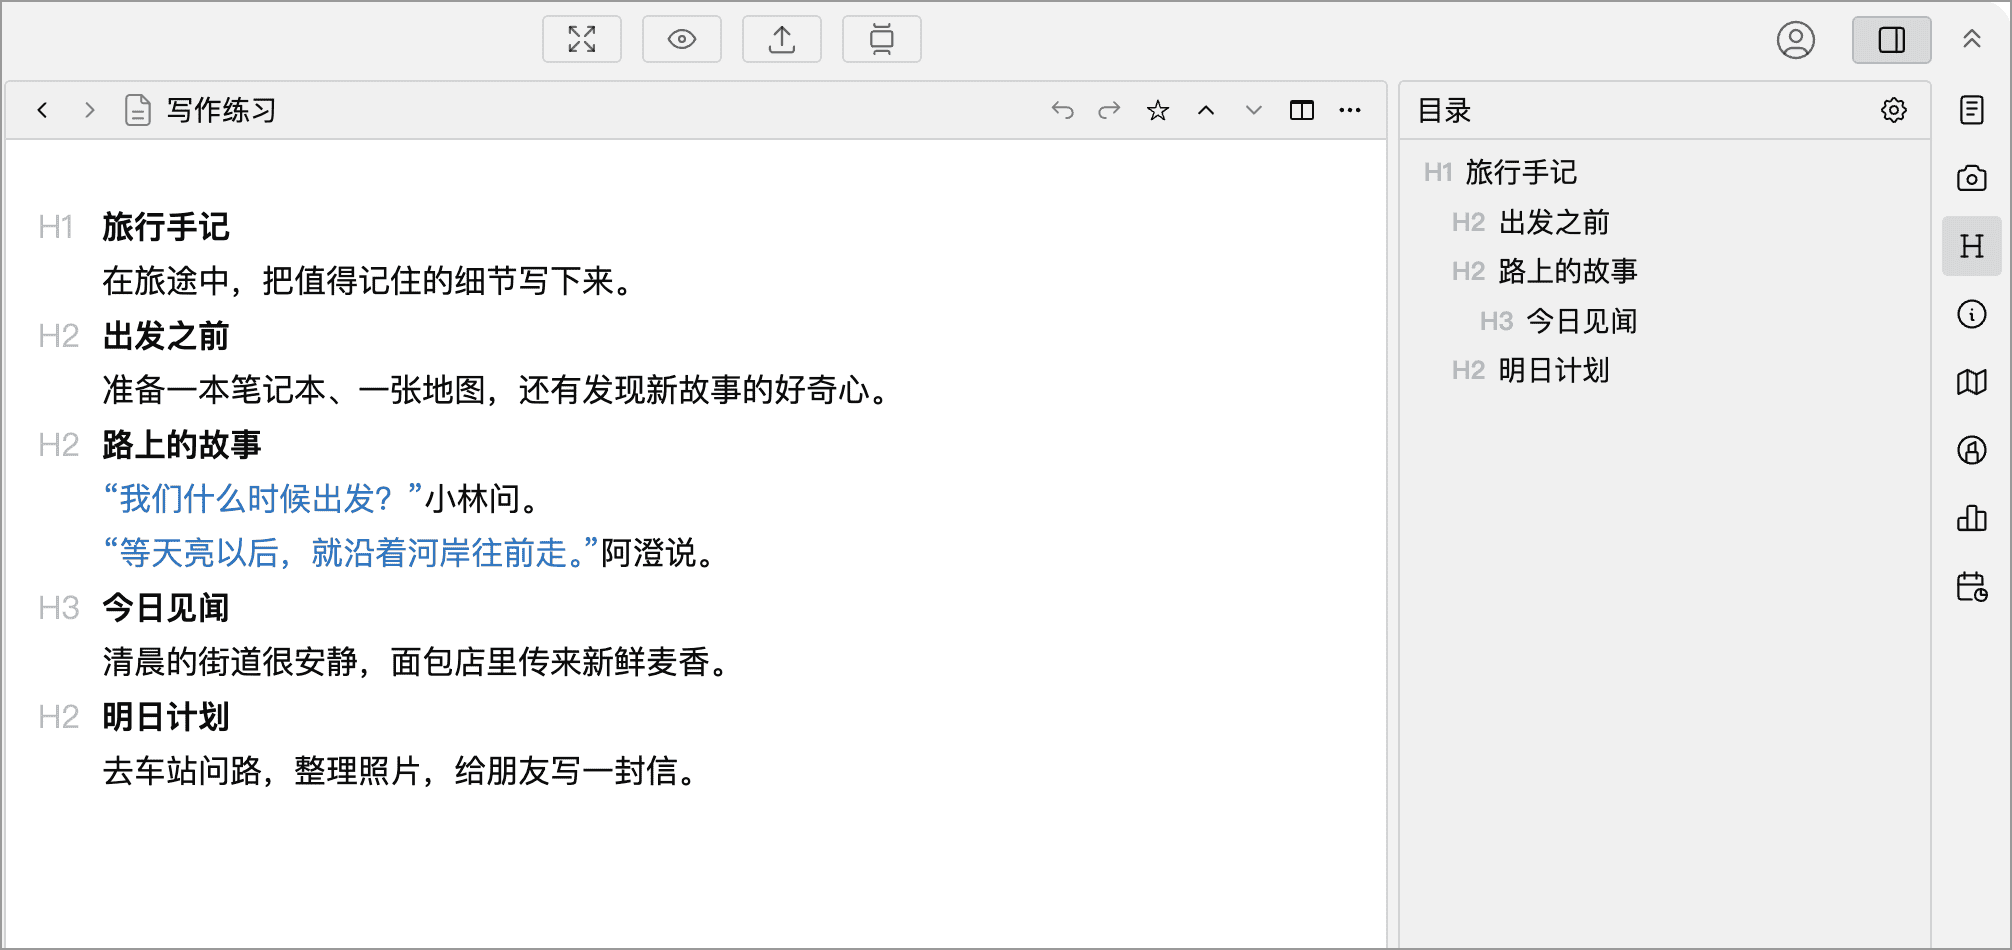Click the 目录 panel title
The image size is (2012, 950).
click(1445, 110)
